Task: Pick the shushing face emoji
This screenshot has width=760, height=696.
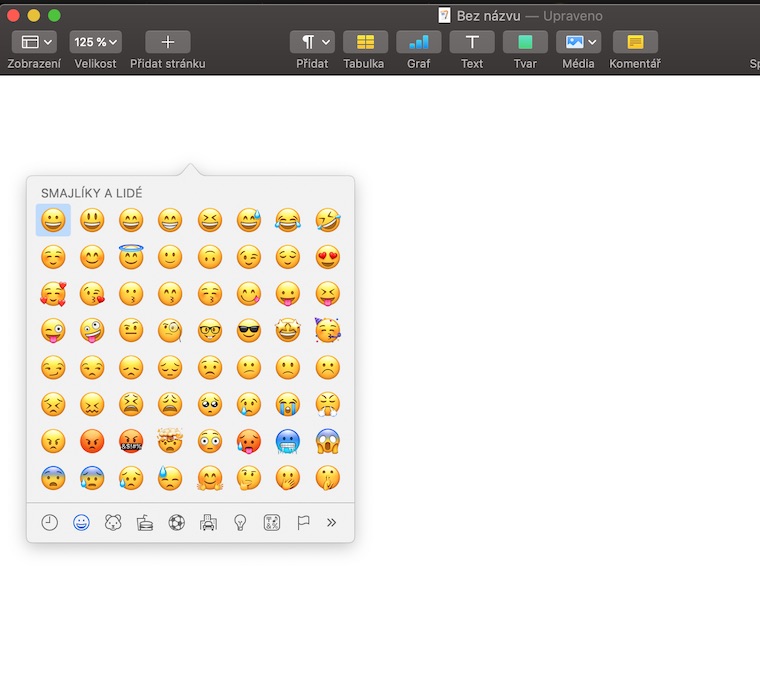Action: click(328, 478)
